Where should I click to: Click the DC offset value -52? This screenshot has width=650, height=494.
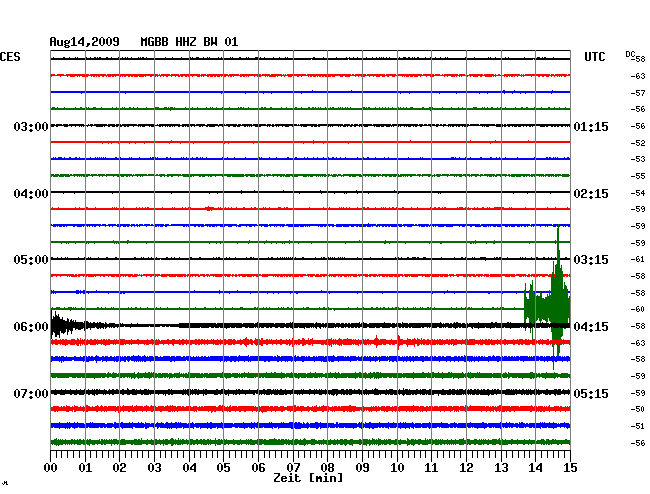638,143
